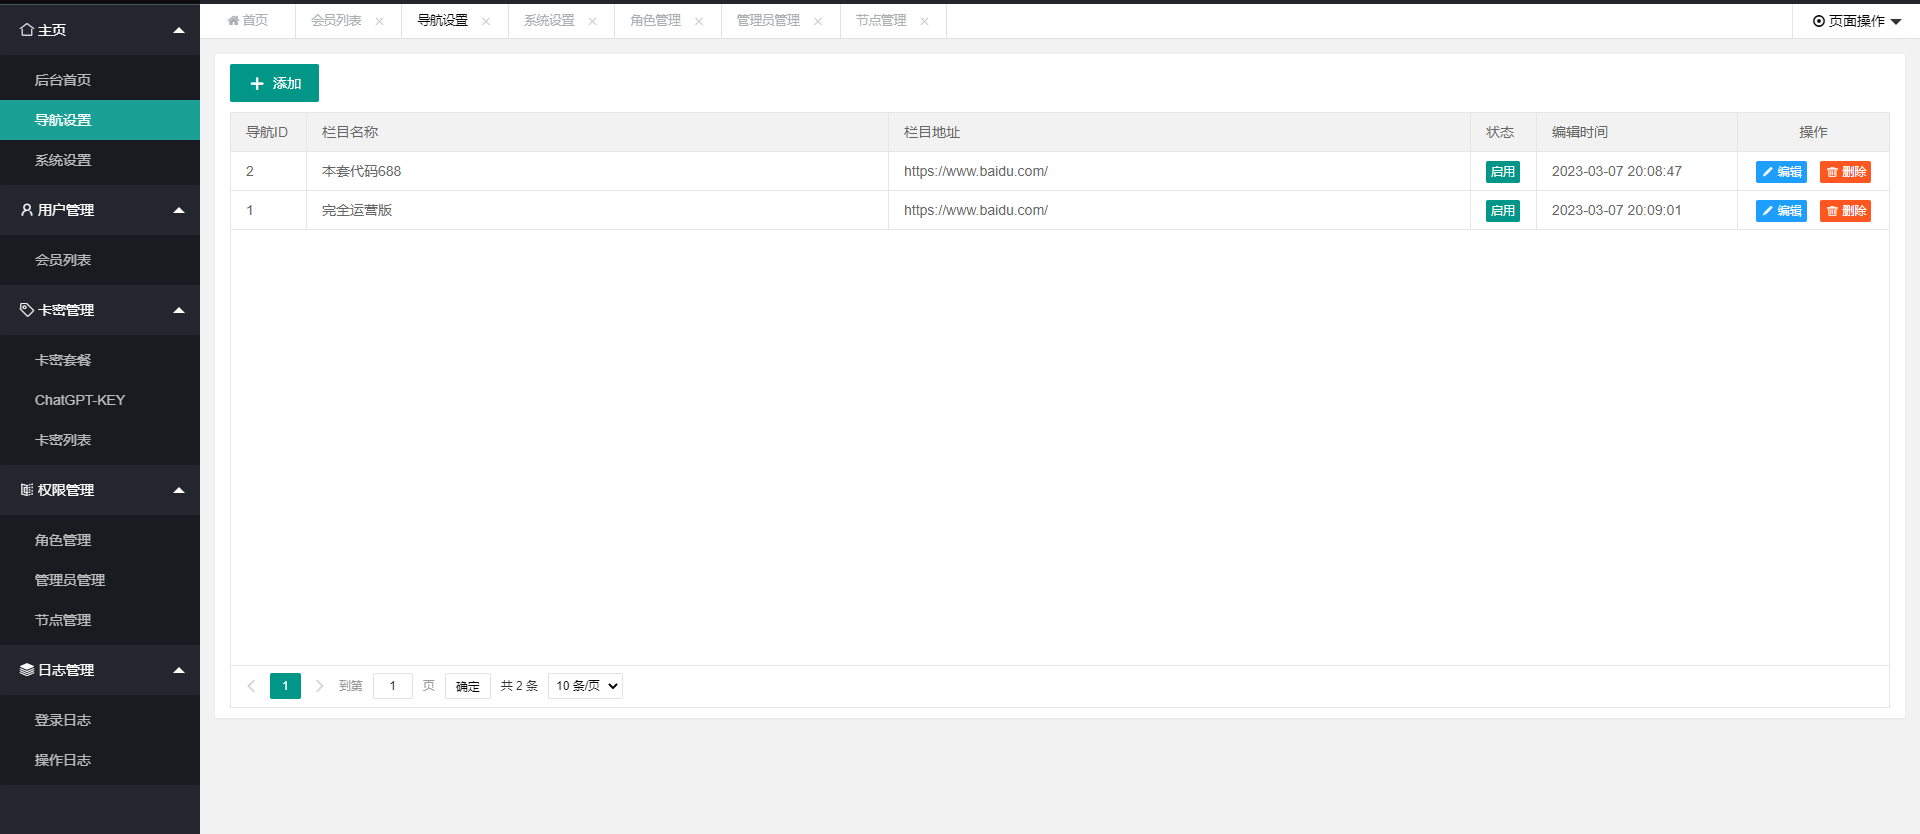Screen dimensions: 1920x834
Task: Open 系统设置 in the sidebar
Action: coord(100,160)
